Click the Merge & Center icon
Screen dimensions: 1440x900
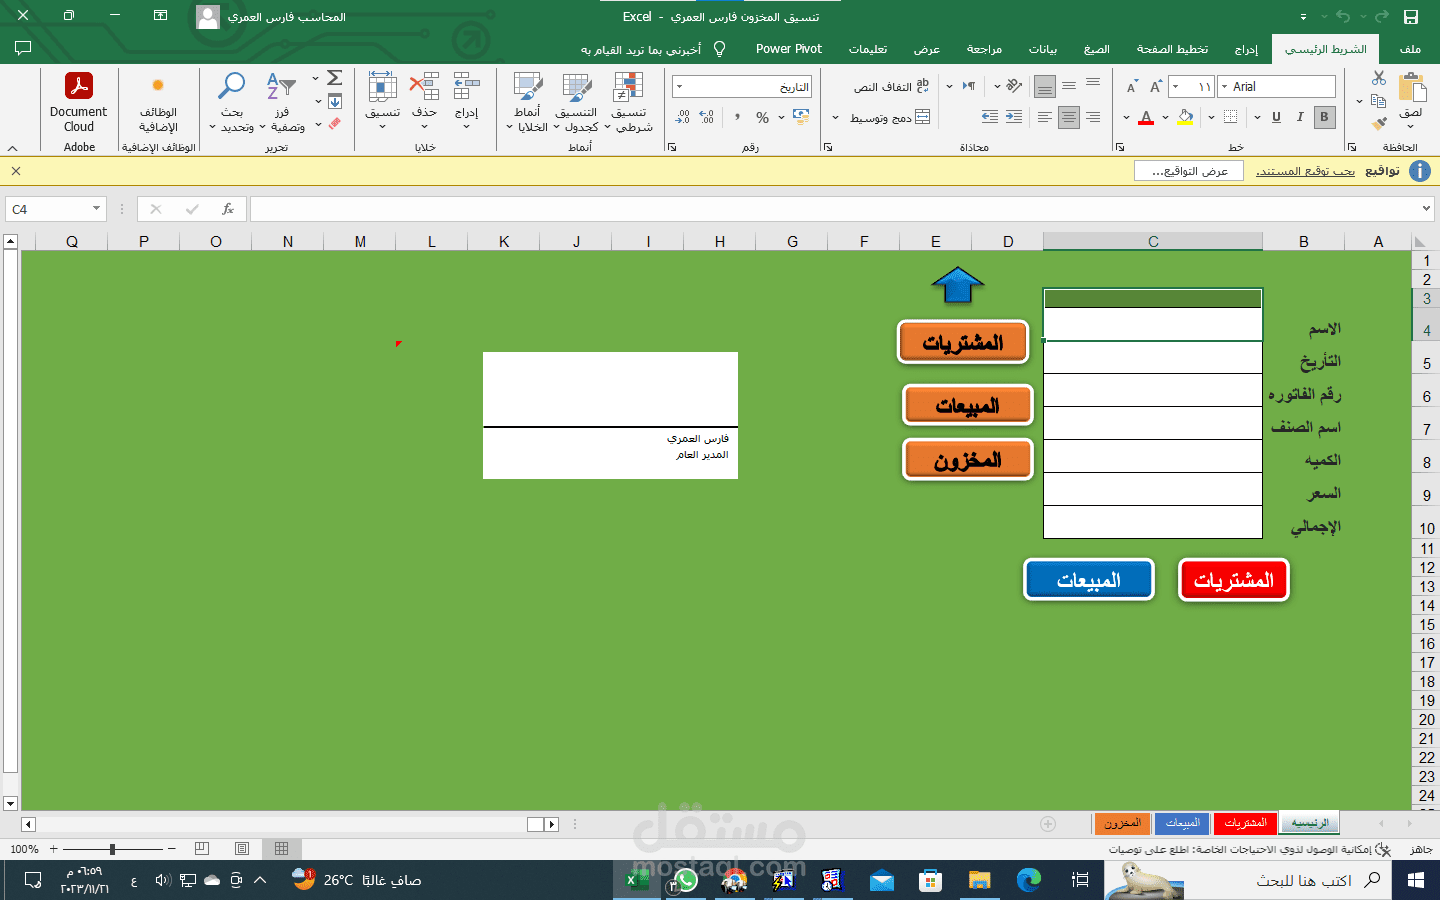click(x=922, y=118)
